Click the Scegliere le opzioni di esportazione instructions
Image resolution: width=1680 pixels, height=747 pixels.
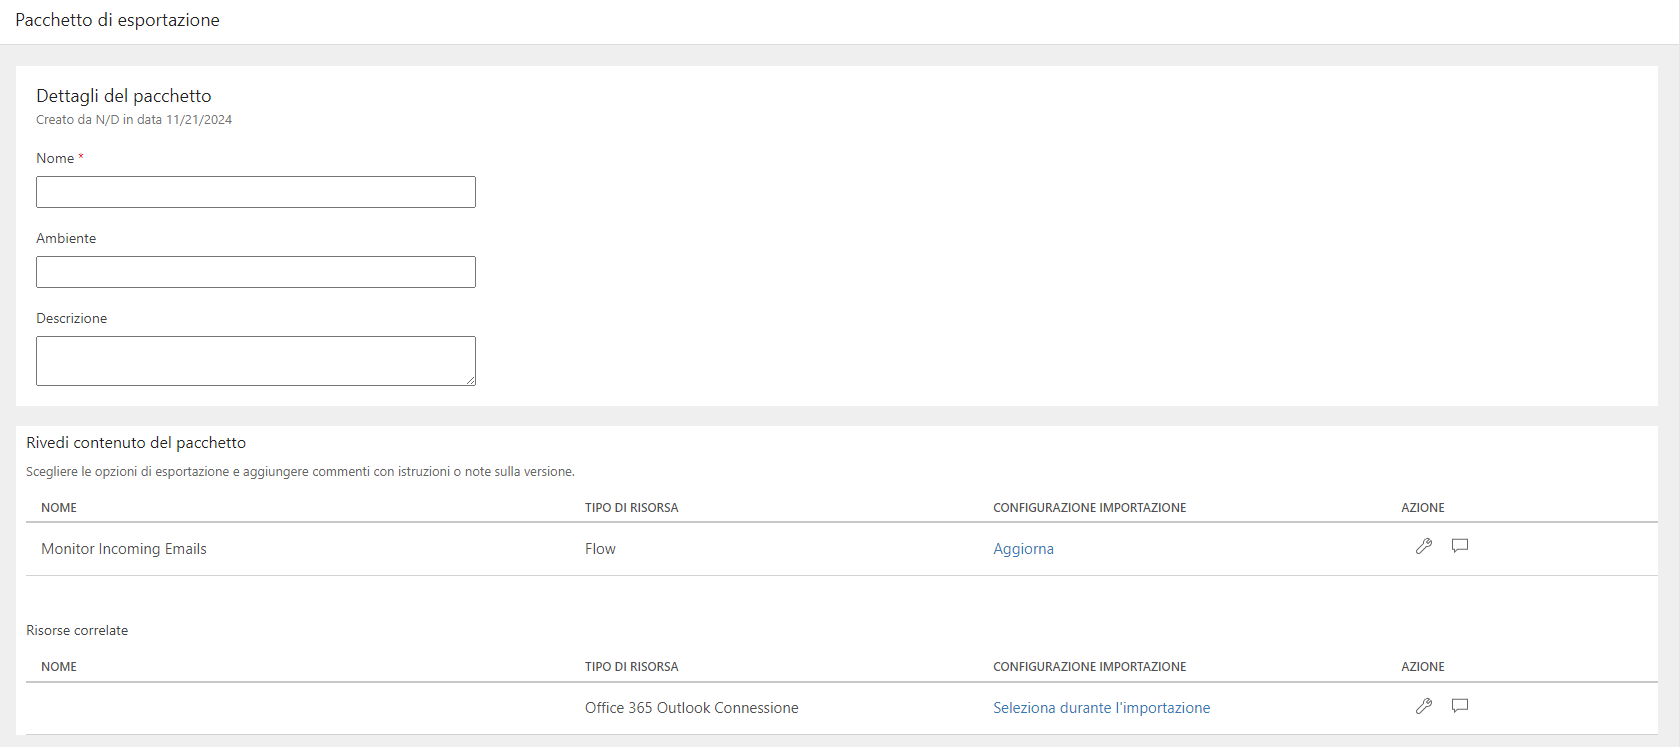point(300,472)
